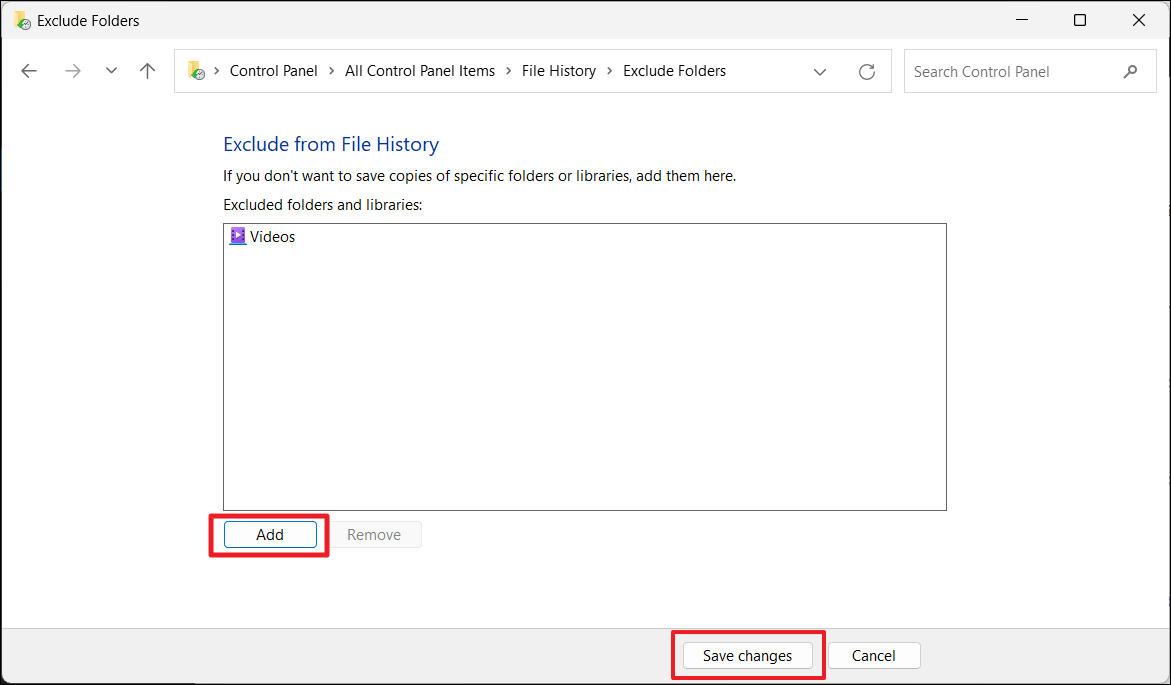
Task: Click the File History icon in the address bar
Action: [x=196, y=71]
